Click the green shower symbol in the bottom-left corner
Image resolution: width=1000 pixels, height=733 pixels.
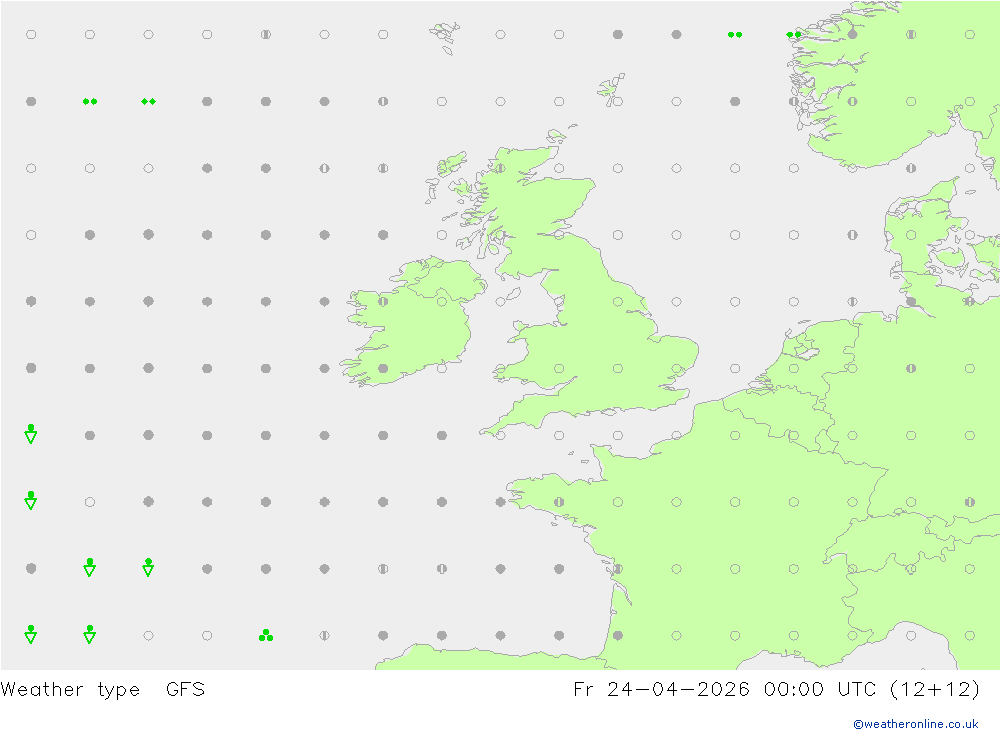pos(31,634)
